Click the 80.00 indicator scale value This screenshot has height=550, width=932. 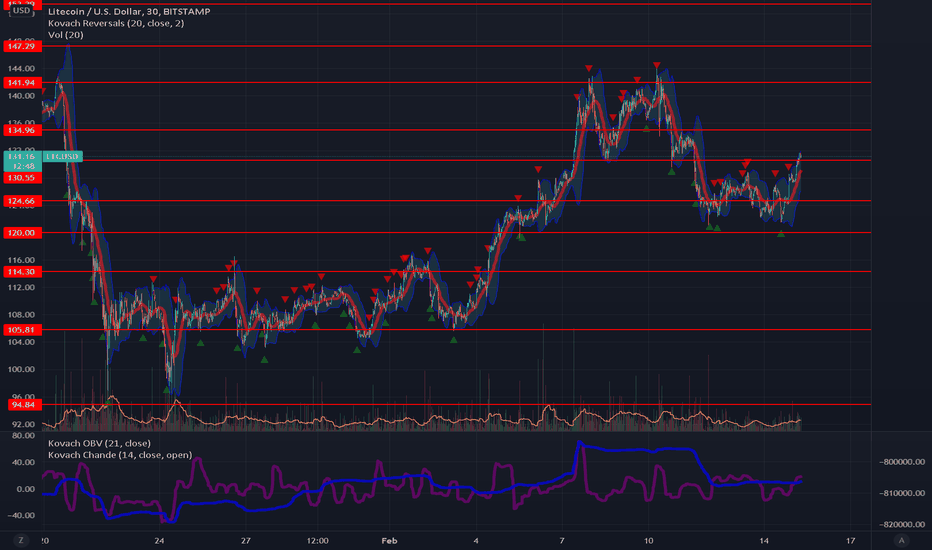point(23,435)
